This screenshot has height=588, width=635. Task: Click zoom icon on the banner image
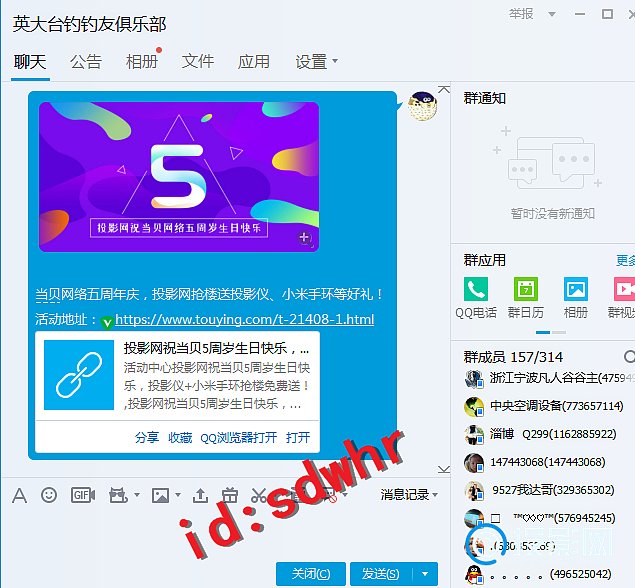[x=305, y=238]
